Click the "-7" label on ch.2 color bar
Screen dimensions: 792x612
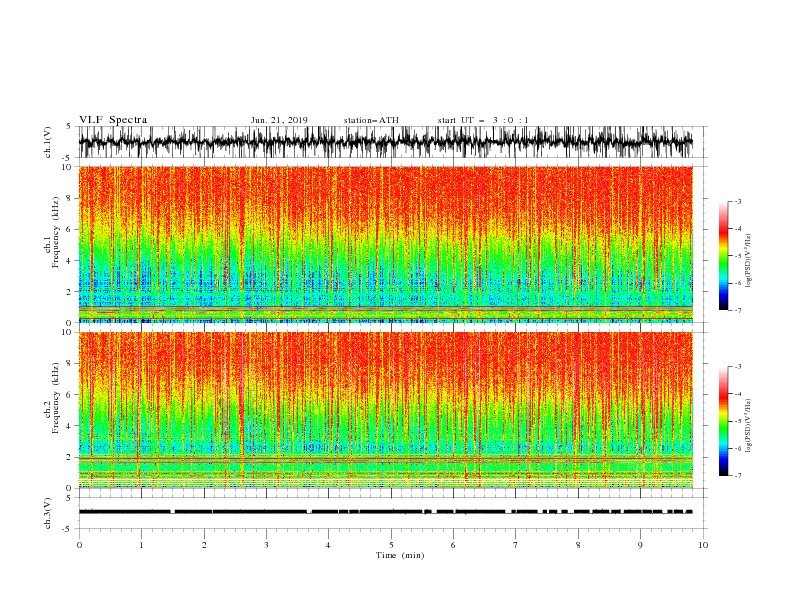[x=737, y=476]
